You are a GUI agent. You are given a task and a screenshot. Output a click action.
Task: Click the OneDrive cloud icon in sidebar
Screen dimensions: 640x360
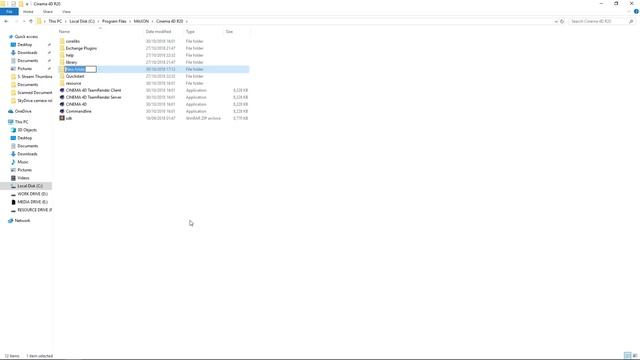11,111
